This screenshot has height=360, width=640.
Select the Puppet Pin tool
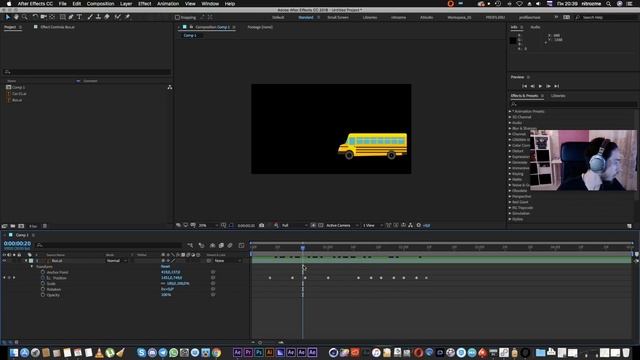pos(127,17)
